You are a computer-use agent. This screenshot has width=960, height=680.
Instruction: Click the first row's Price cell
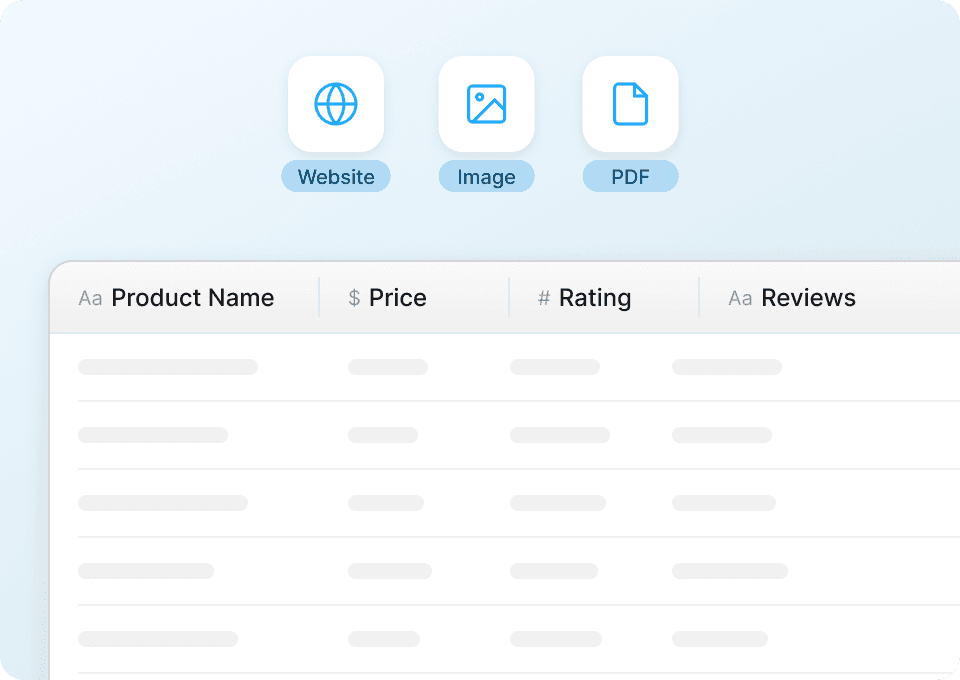pos(388,367)
